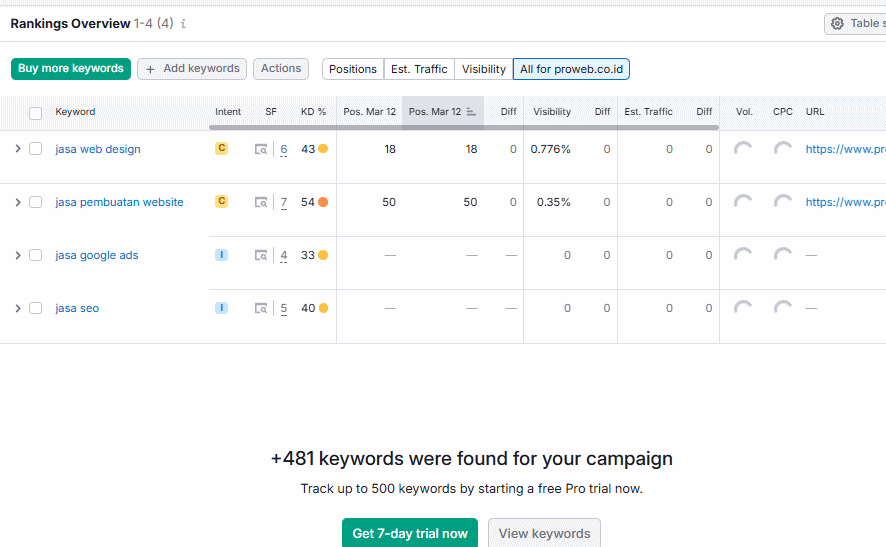Click the orange KD dot for jasa pembuatan website
Image resolution: width=886 pixels, height=547 pixels.
pos(323,202)
